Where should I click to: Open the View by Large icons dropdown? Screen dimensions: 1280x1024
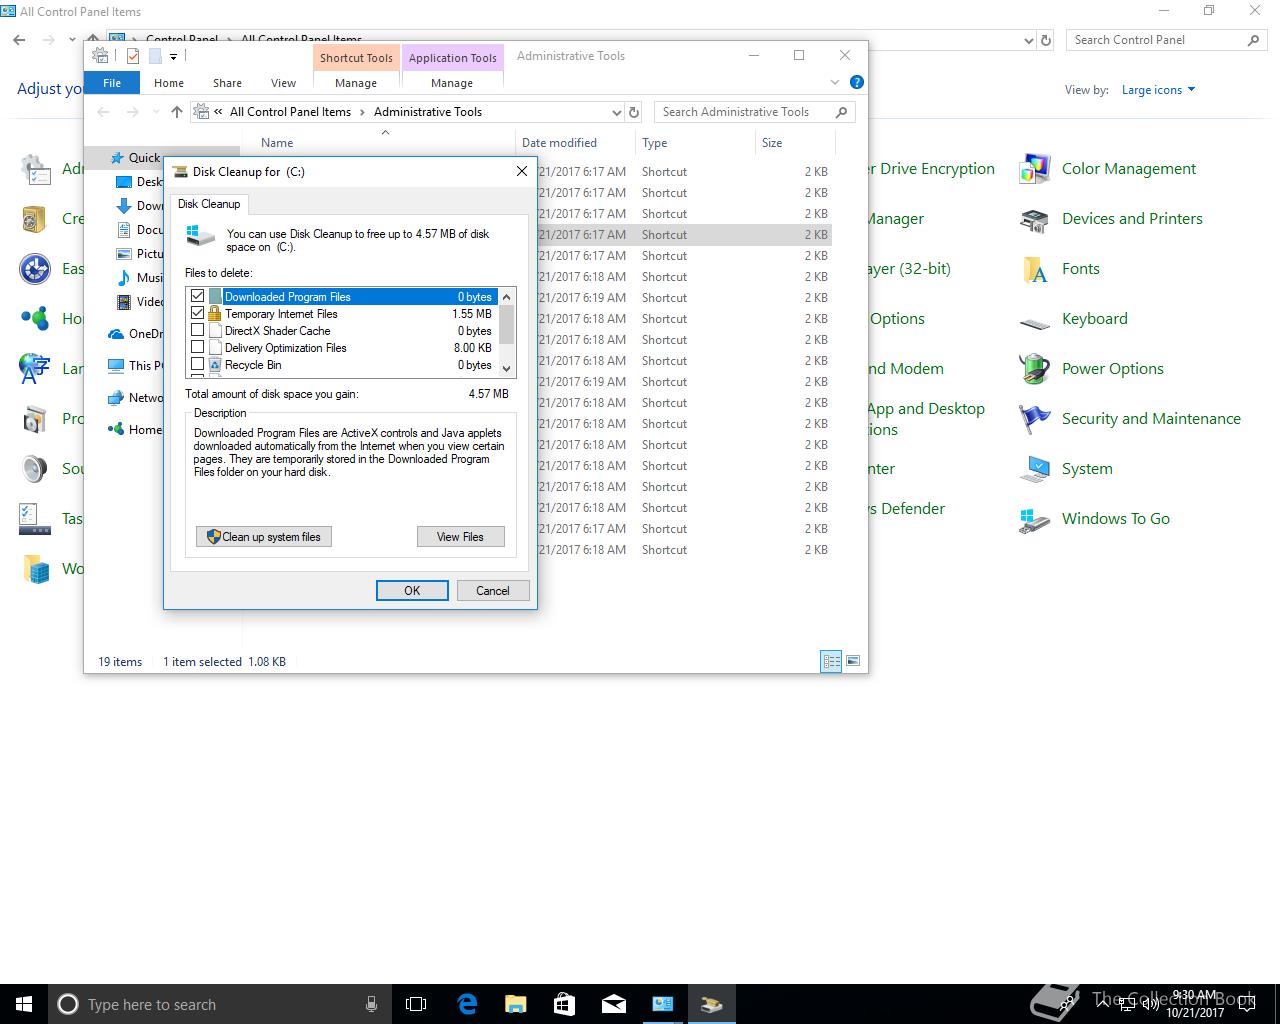coord(1158,90)
